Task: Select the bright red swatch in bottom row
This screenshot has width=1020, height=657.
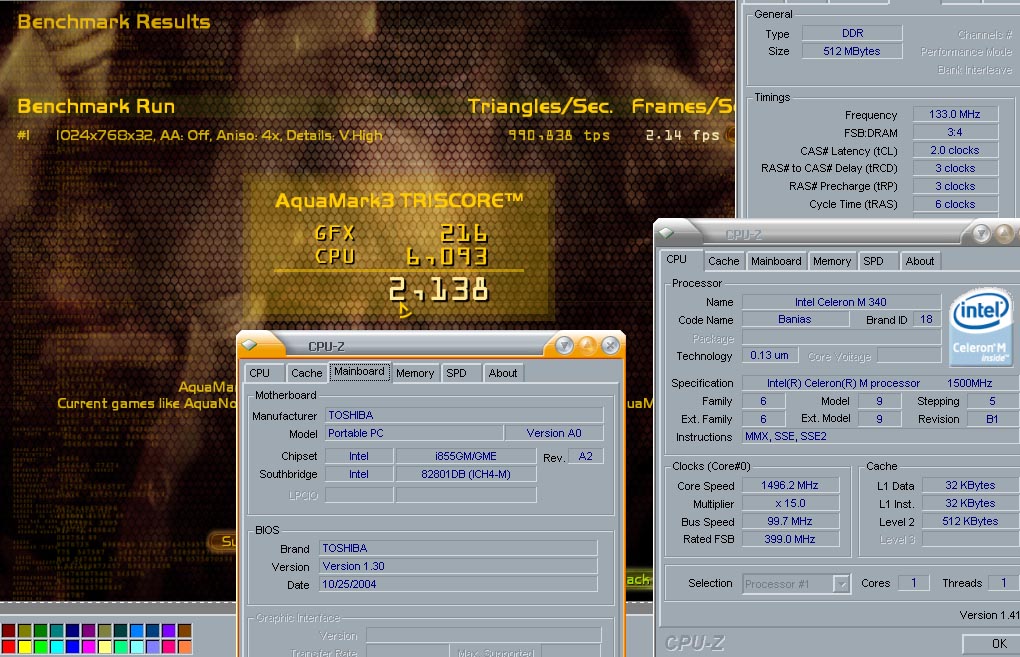Action: click(x=8, y=647)
